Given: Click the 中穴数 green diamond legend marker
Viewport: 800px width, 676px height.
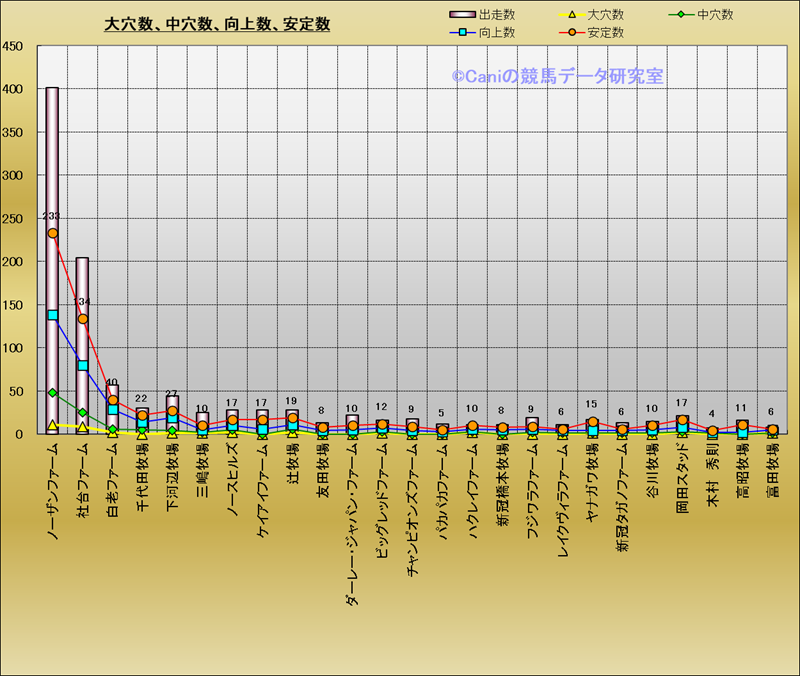Looking at the screenshot, I should [679, 15].
